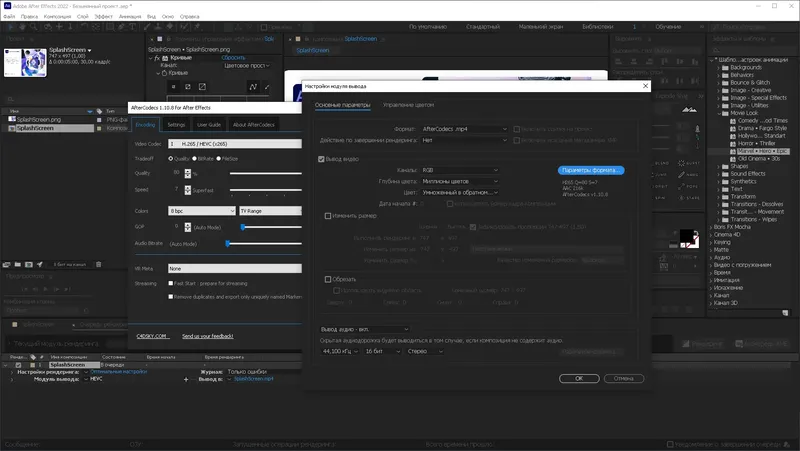The image size is (800, 451).
Task: Click the curve draw icon in Curves effect
Action: tap(253, 87)
